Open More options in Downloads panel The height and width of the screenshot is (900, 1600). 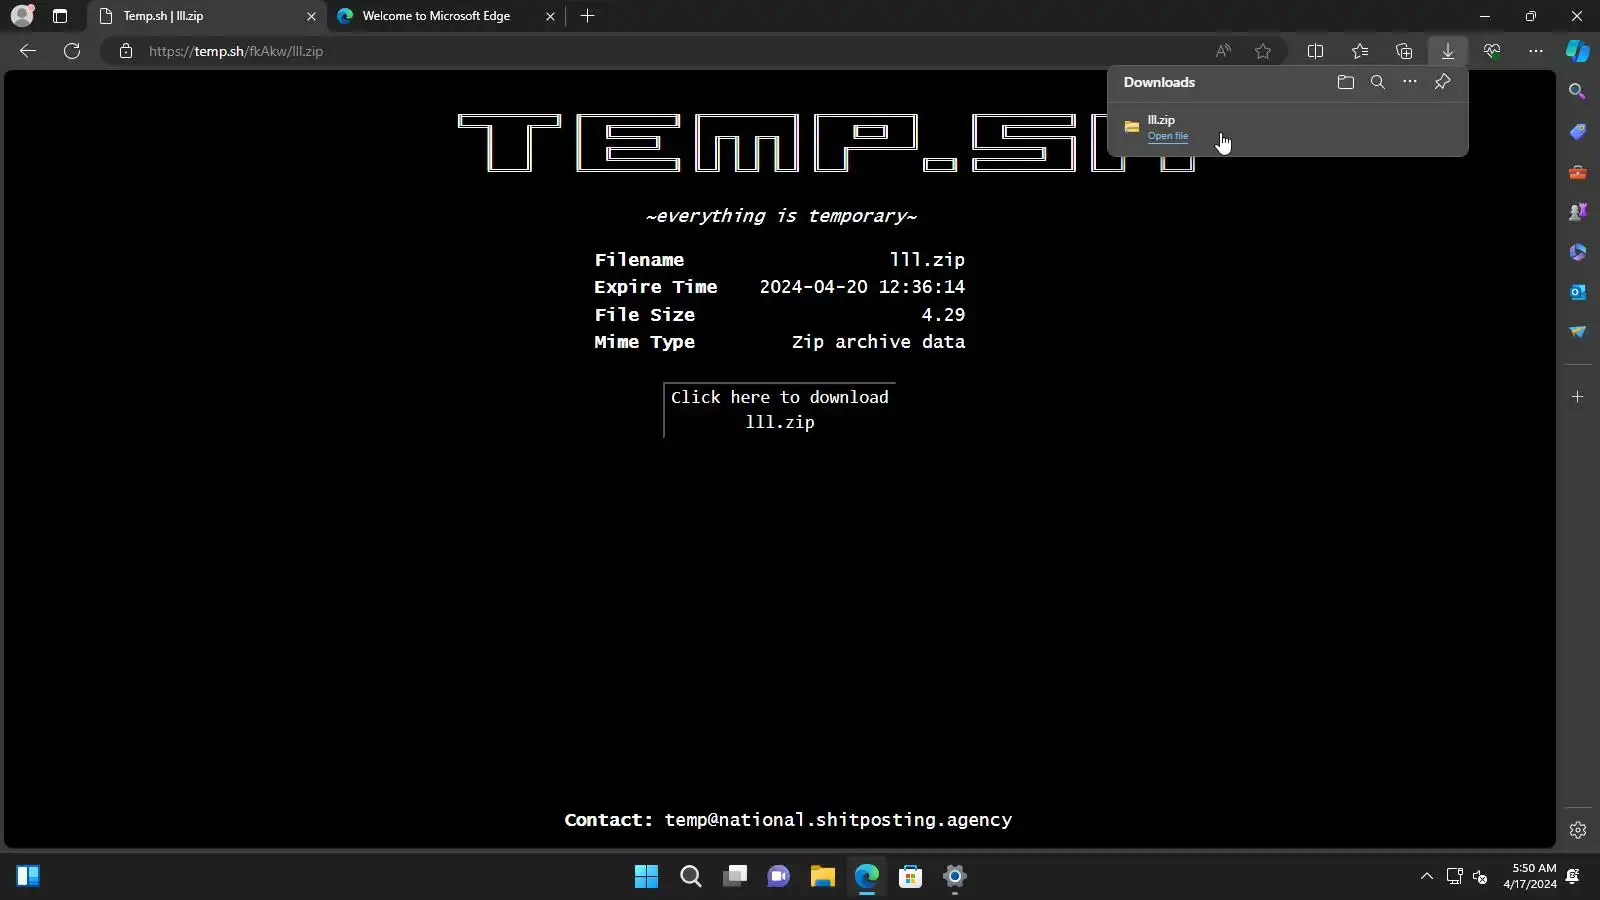click(x=1409, y=82)
